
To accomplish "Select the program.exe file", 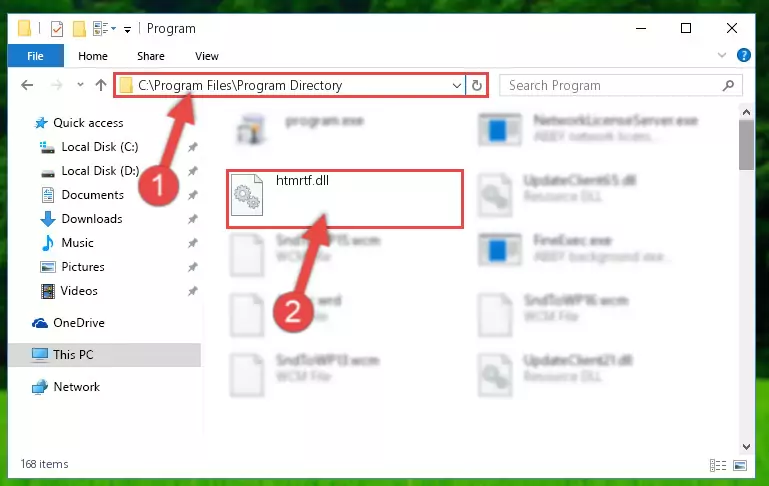I will (x=300, y=128).
